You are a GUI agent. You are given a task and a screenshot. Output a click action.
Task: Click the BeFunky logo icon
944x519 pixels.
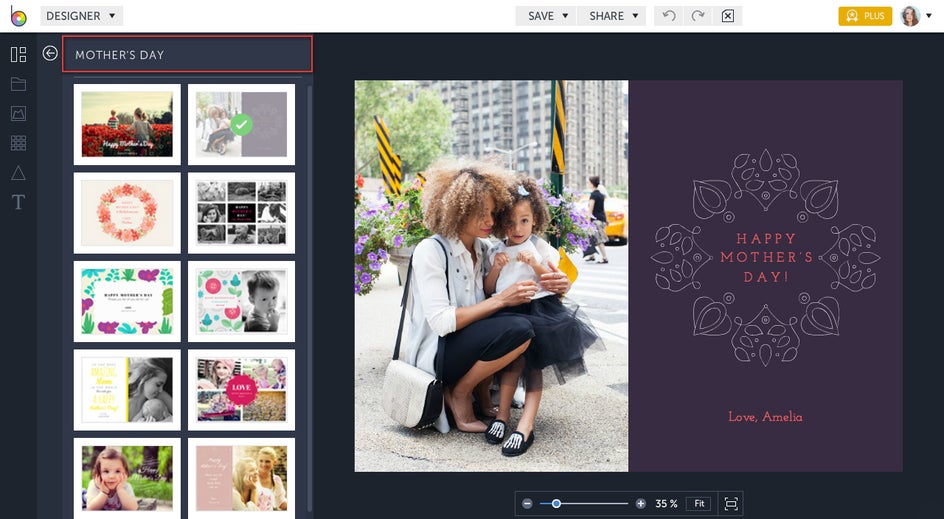pos(18,16)
